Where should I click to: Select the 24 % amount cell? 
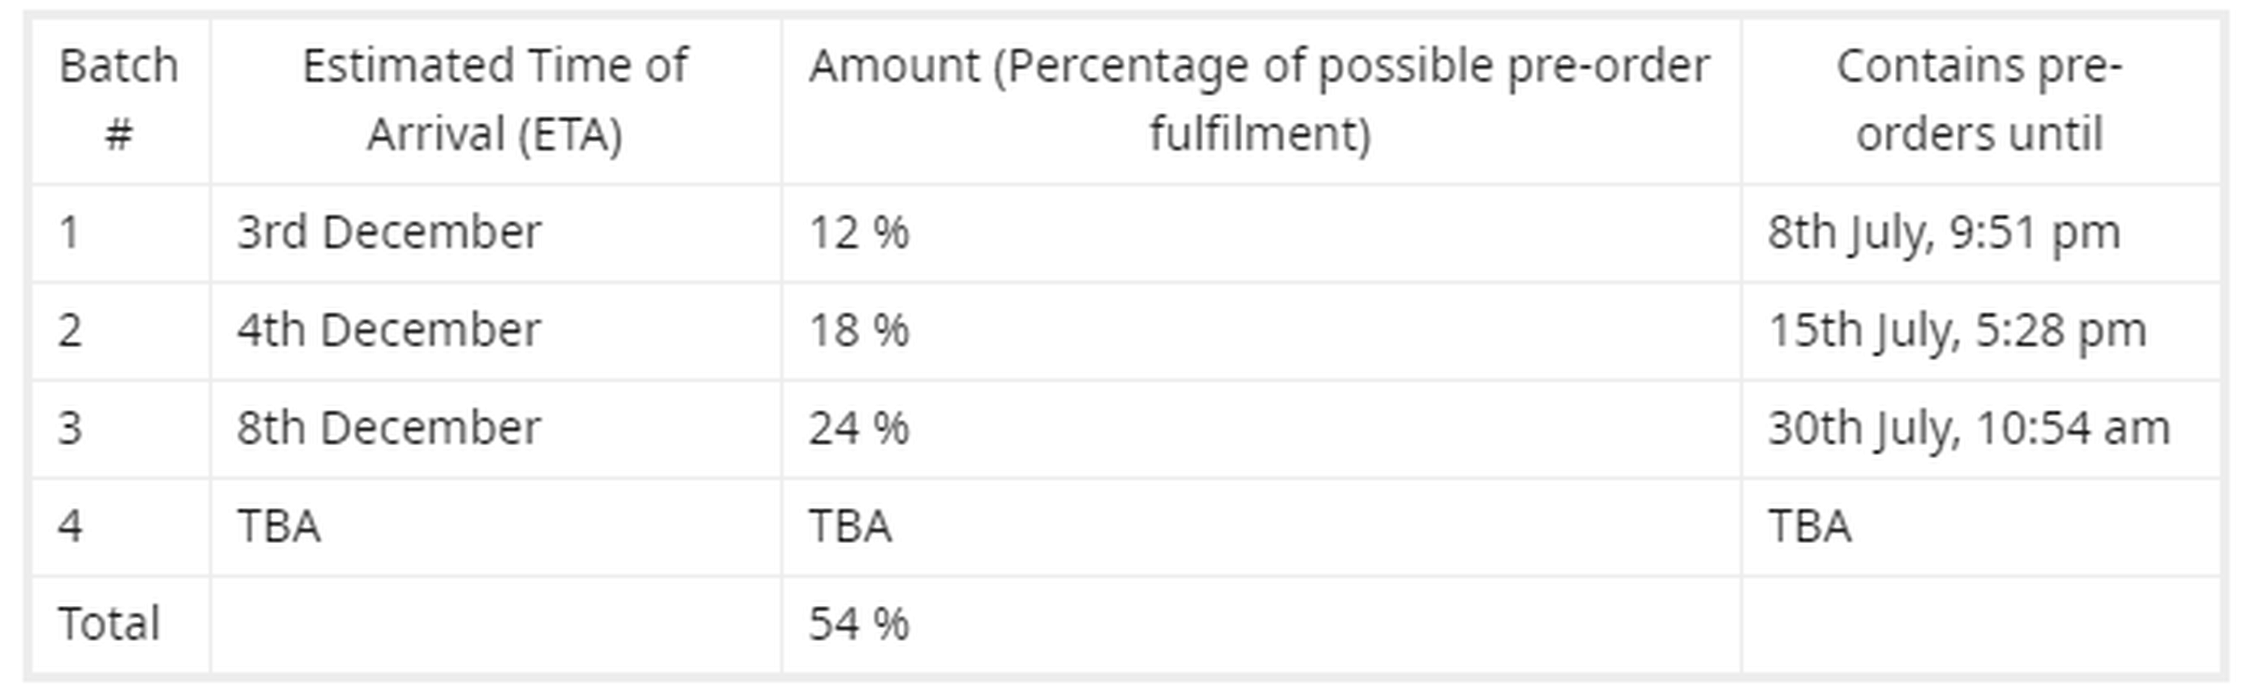(x=1260, y=428)
